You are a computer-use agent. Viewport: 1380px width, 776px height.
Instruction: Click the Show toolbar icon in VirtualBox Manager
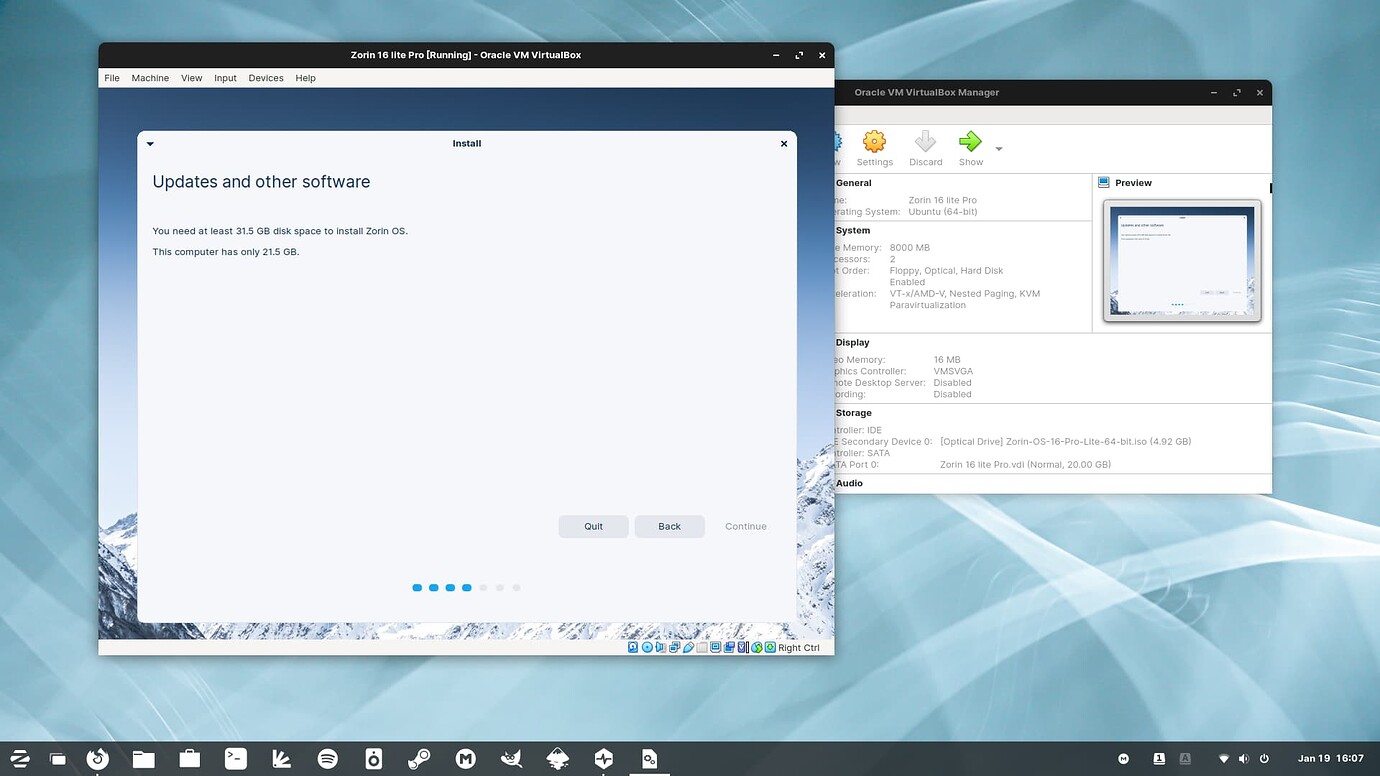970,147
